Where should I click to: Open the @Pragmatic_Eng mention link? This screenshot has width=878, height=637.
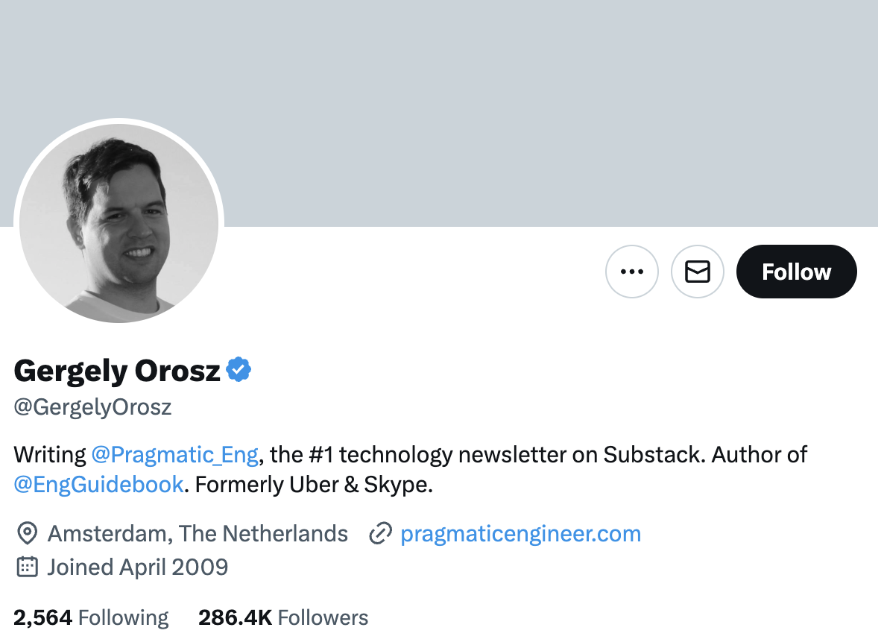pos(175,454)
